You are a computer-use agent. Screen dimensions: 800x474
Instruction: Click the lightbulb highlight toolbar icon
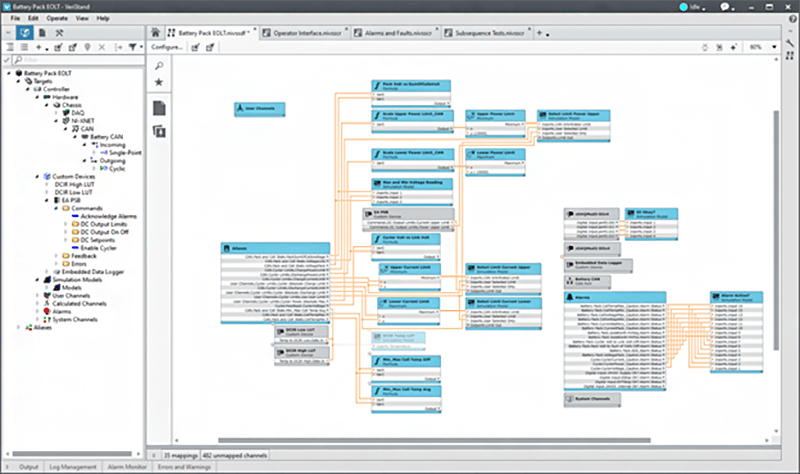point(705,47)
